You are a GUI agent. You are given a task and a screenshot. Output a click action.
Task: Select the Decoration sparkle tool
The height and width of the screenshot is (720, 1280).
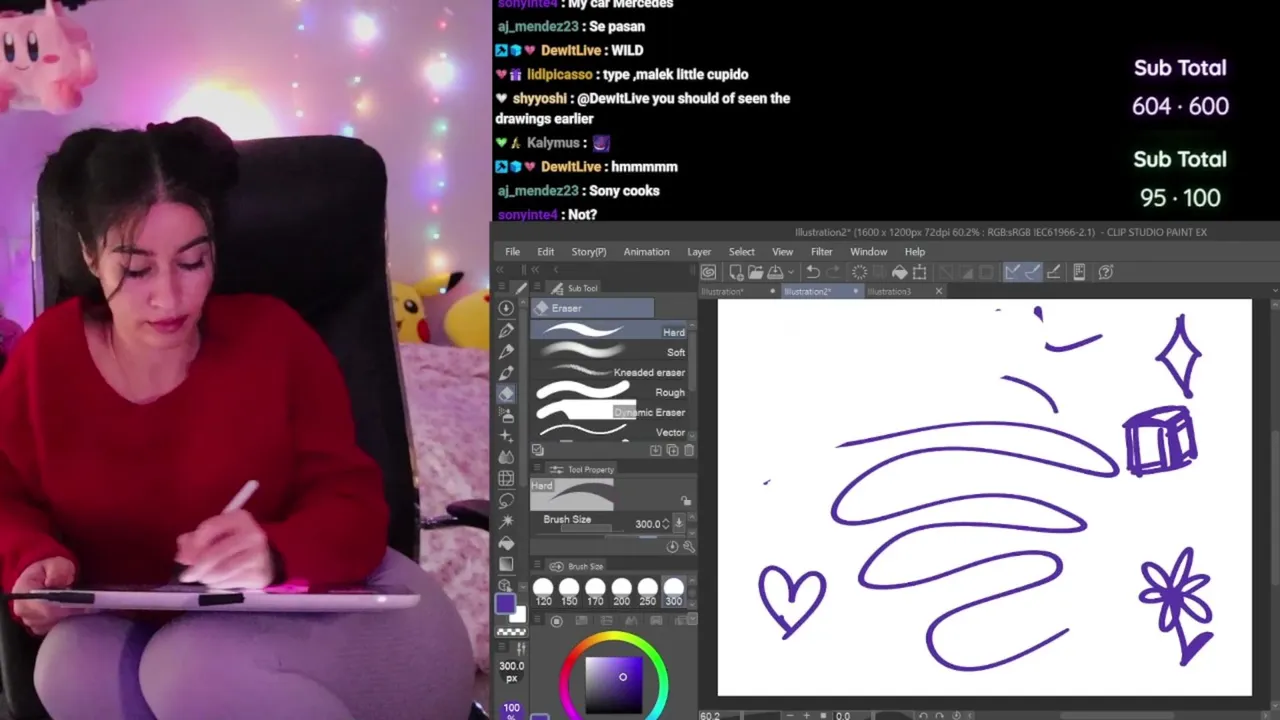click(x=506, y=436)
